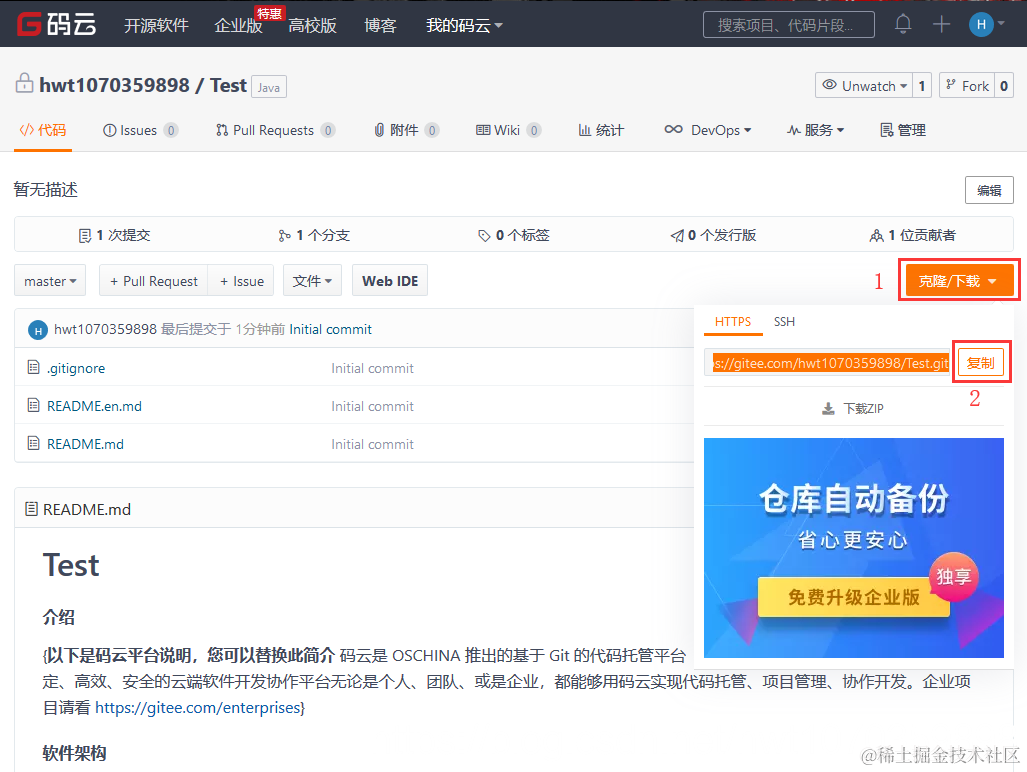
Task: Expand the Unwatch dropdown
Action: tap(863, 86)
